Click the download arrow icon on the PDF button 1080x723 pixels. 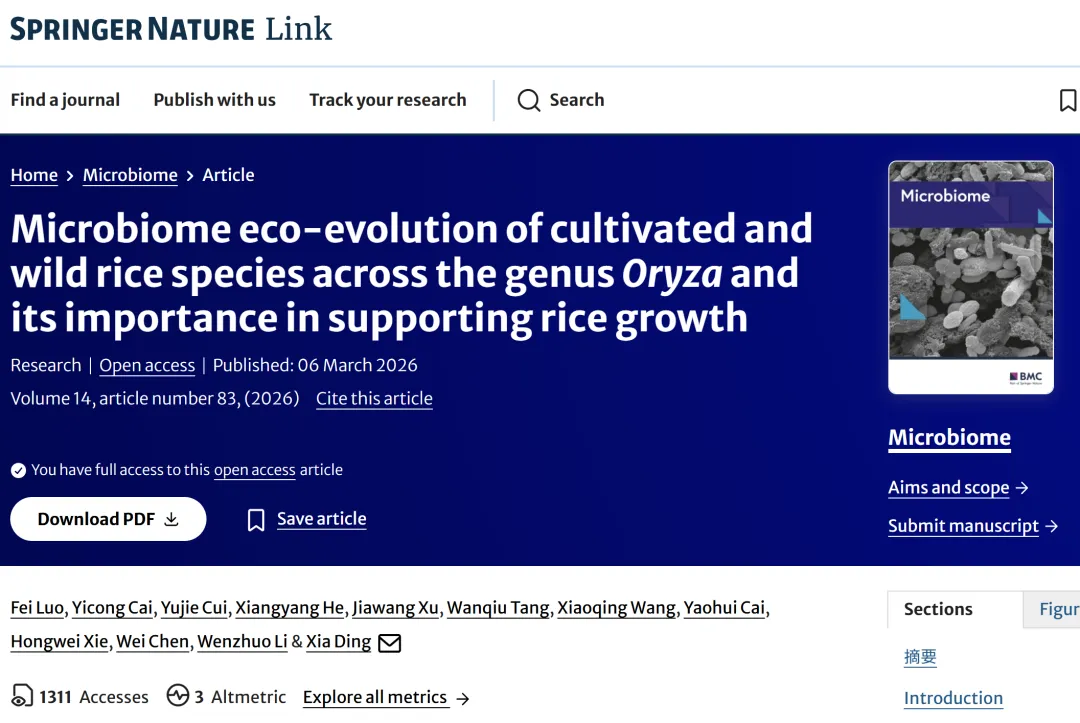[x=171, y=519]
